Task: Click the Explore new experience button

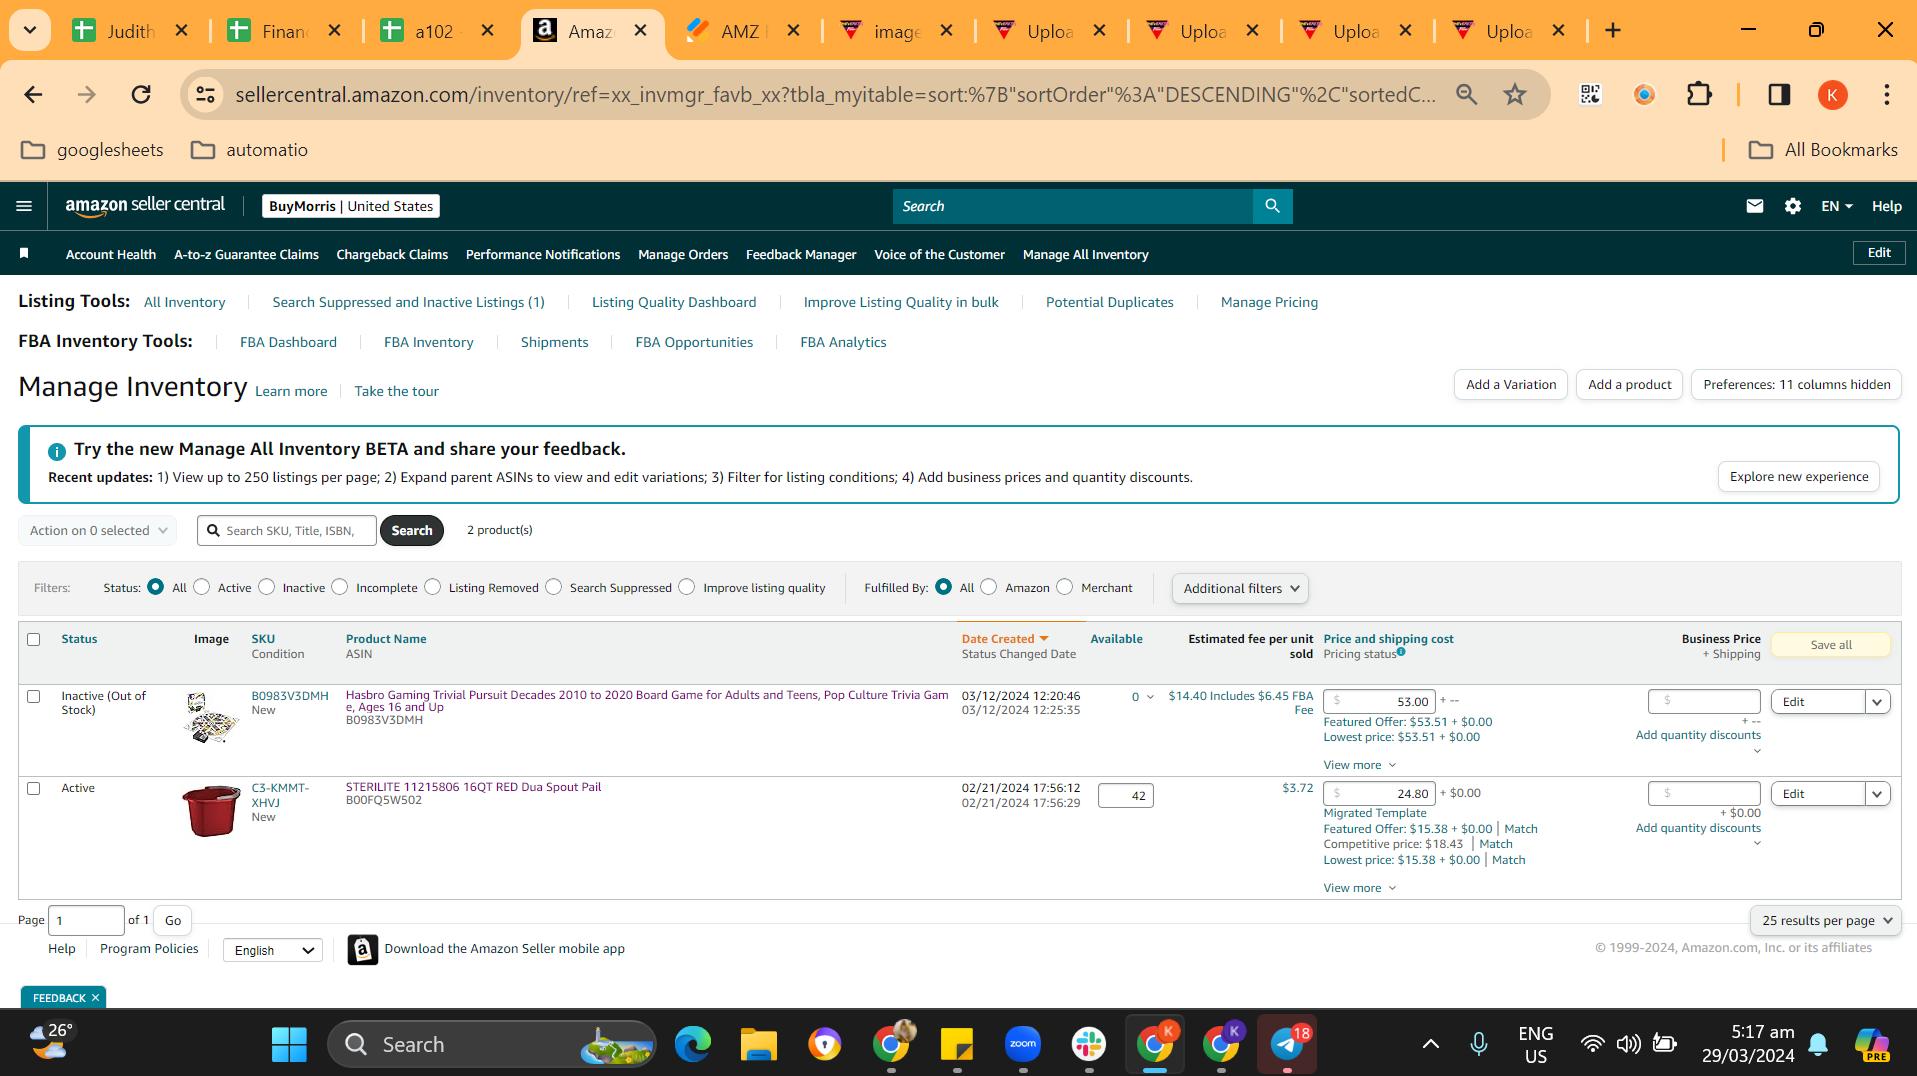Action: click(1798, 477)
